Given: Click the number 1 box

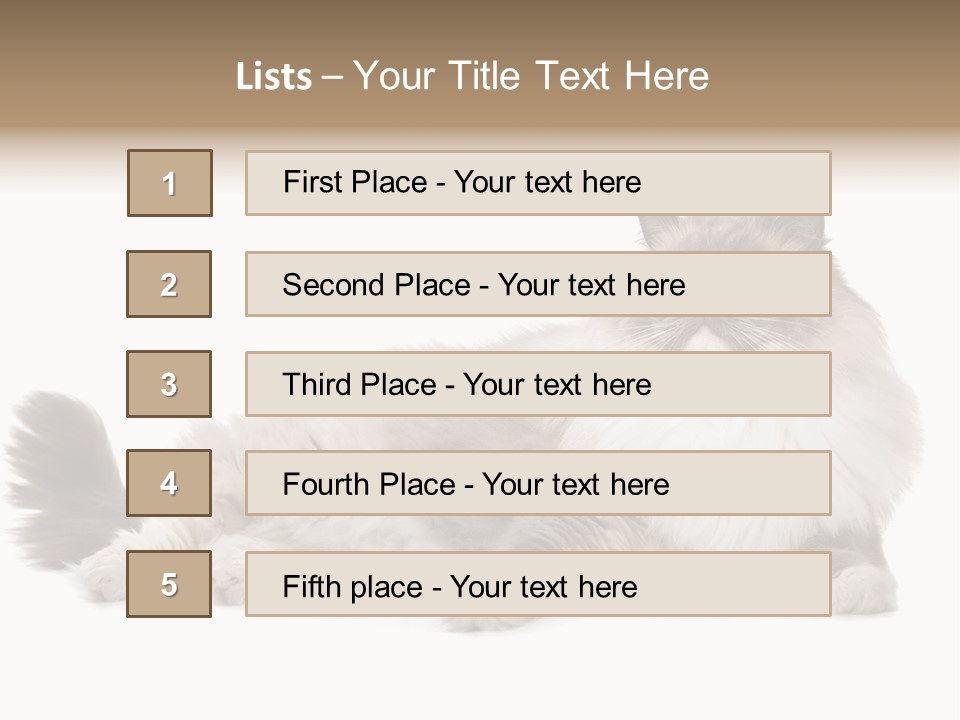Looking at the screenshot, I should click(170, 183).
